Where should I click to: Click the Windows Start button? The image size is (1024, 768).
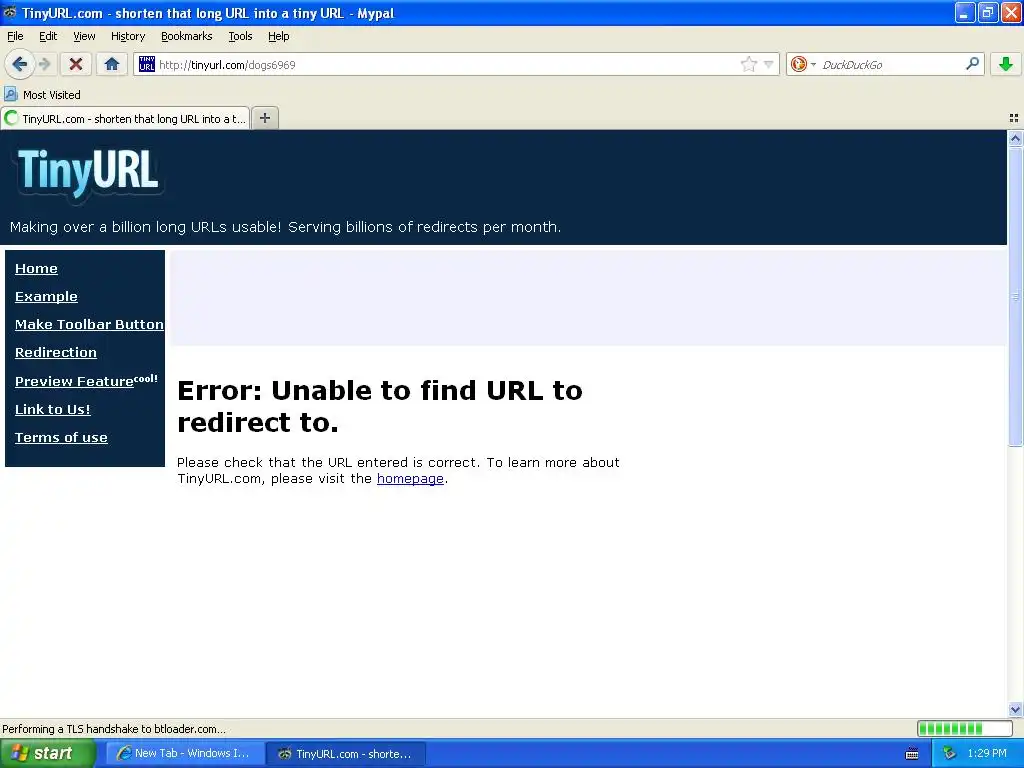point(48,754)
